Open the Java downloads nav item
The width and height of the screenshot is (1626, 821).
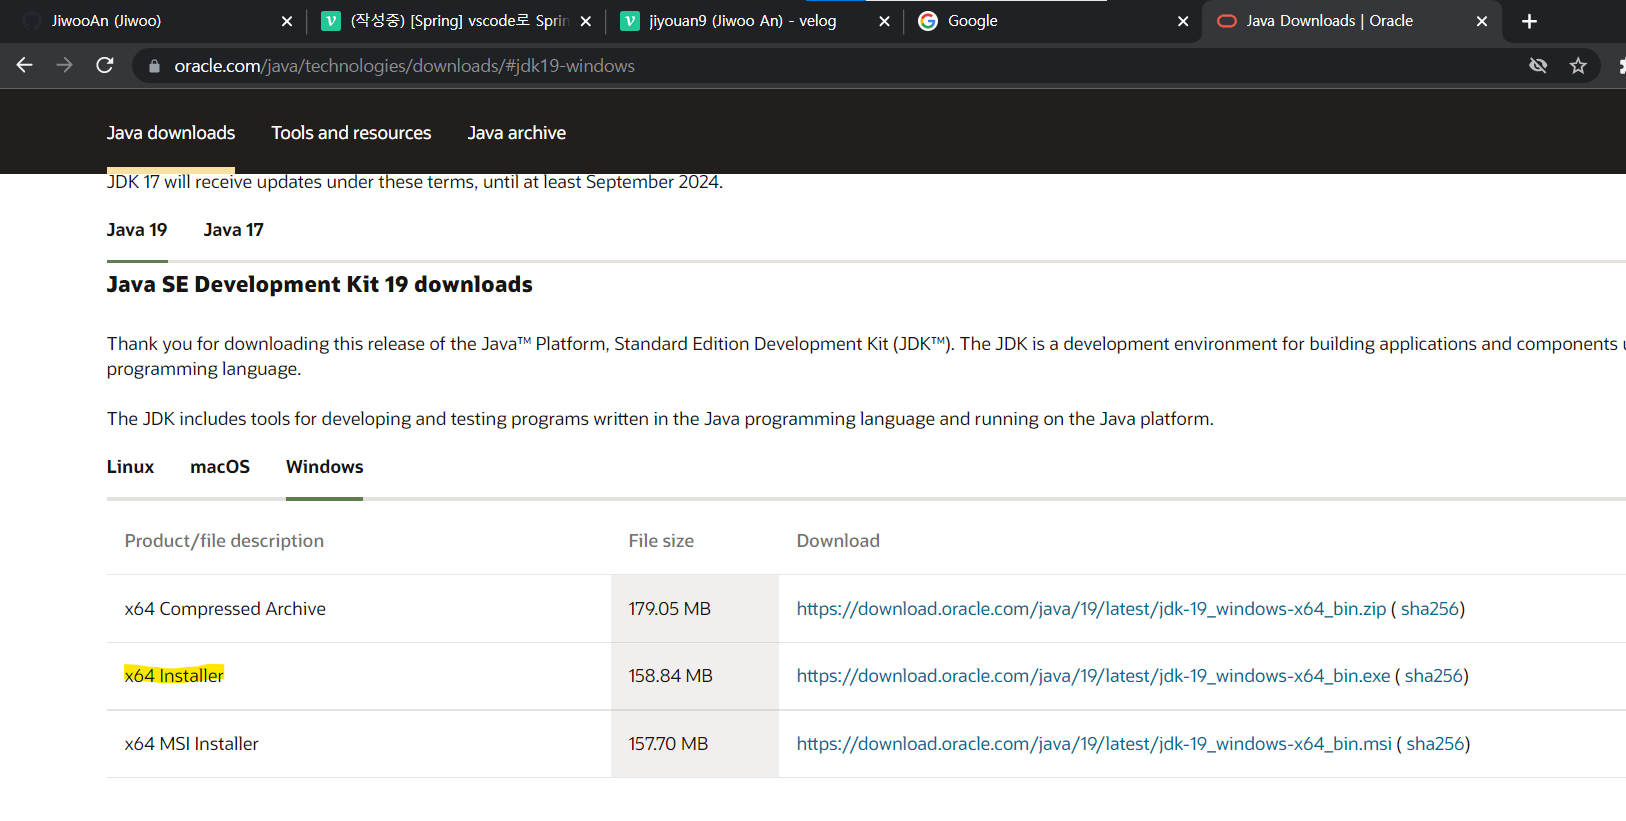[x=171, y=133]
